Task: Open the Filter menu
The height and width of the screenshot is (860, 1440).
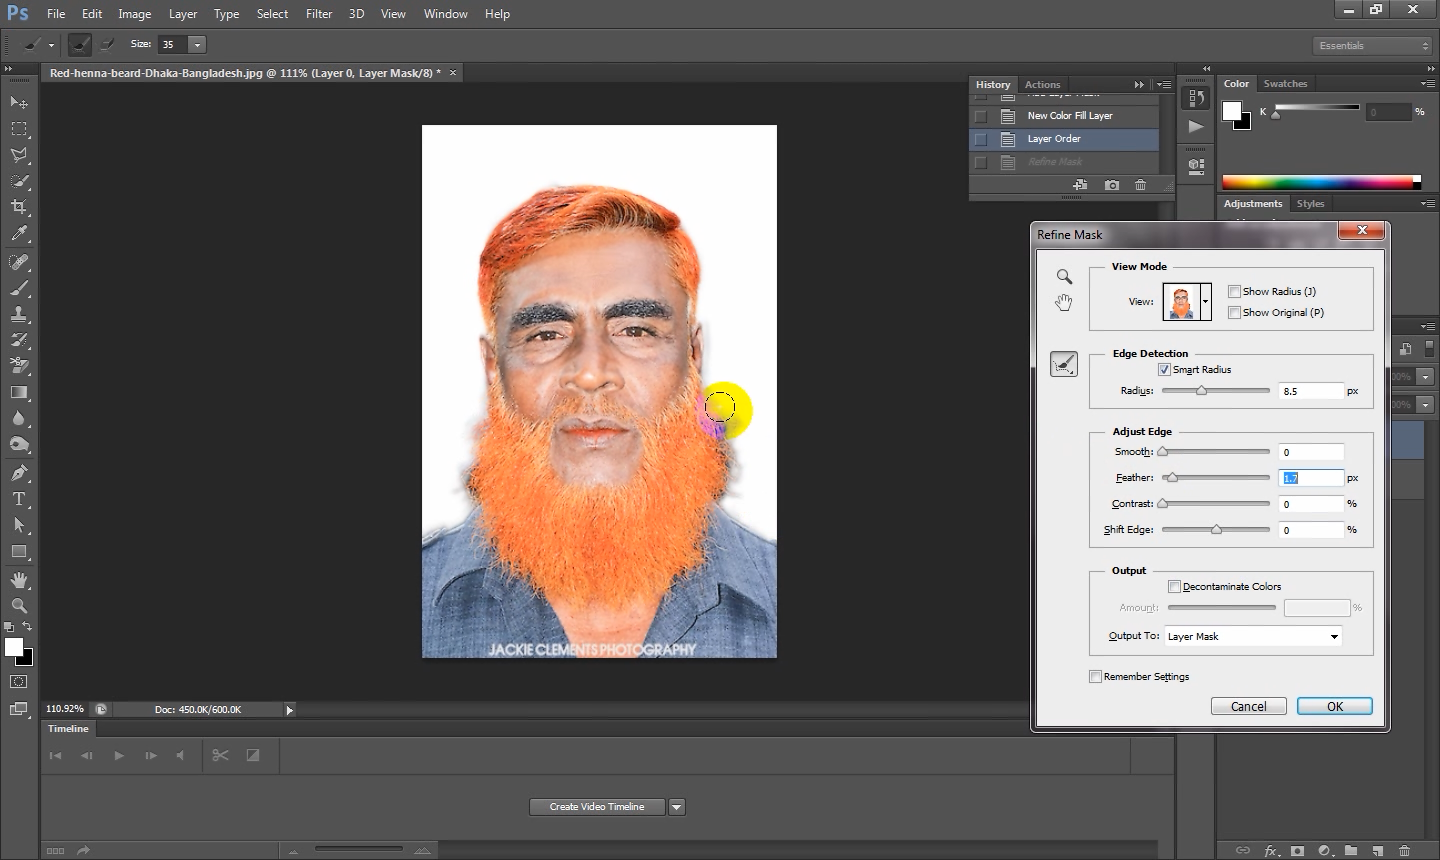Action: (319, 14)
